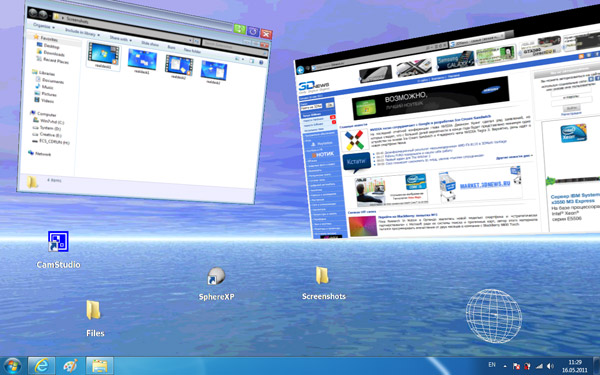Expand the Include in library dropdown
The width and height of the screenshot is (600, 375).
click(x=82, y=32)
